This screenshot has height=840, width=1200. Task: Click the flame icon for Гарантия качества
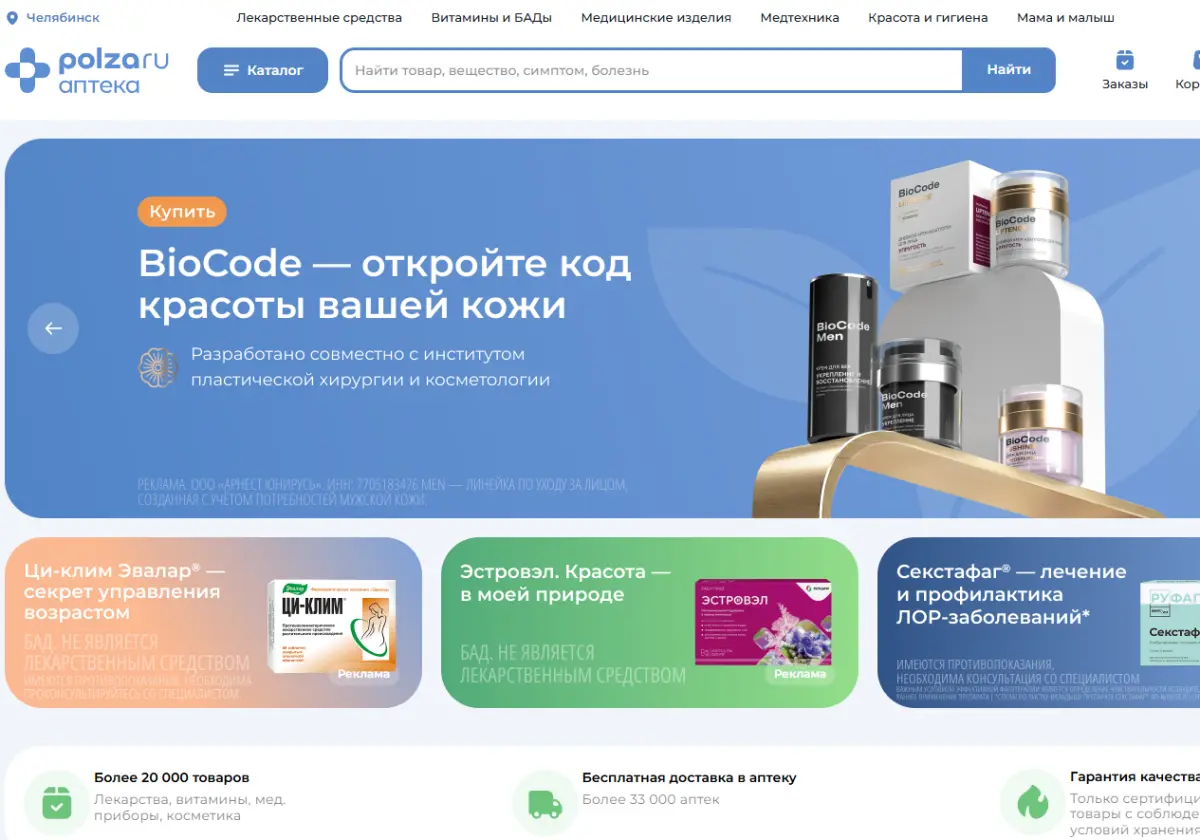(x=1031, y=802)
